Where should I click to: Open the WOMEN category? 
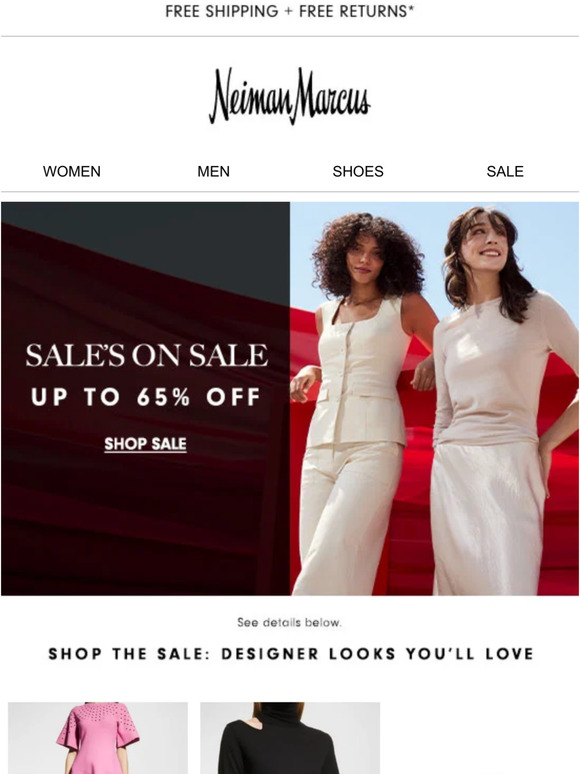(x=72, y=171)
